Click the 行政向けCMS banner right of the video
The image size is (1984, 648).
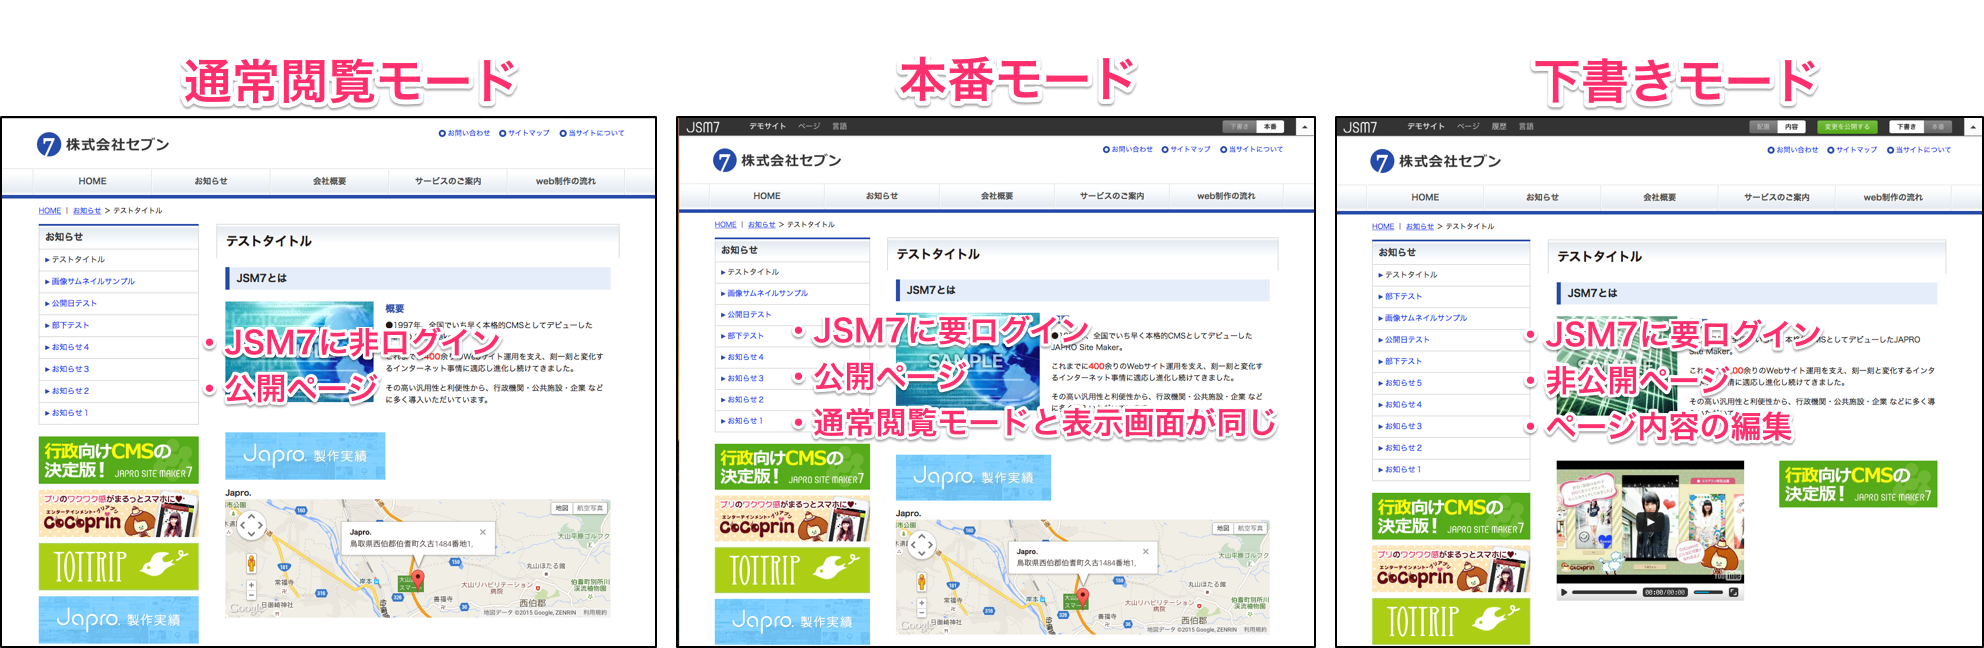click(1858, 484)
